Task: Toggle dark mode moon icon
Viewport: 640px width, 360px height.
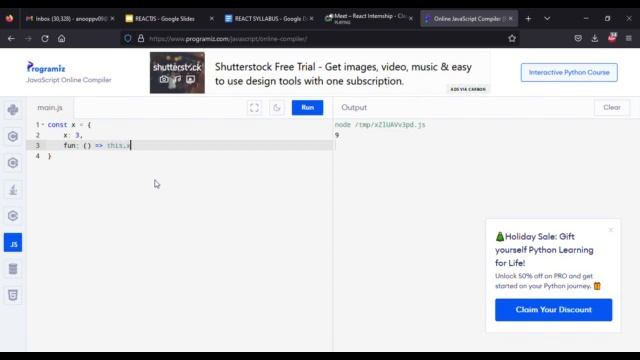Action: [277, 108]
